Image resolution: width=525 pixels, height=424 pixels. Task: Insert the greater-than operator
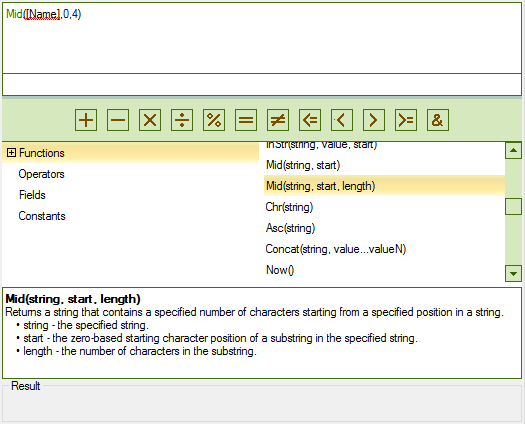pos(374,120)
